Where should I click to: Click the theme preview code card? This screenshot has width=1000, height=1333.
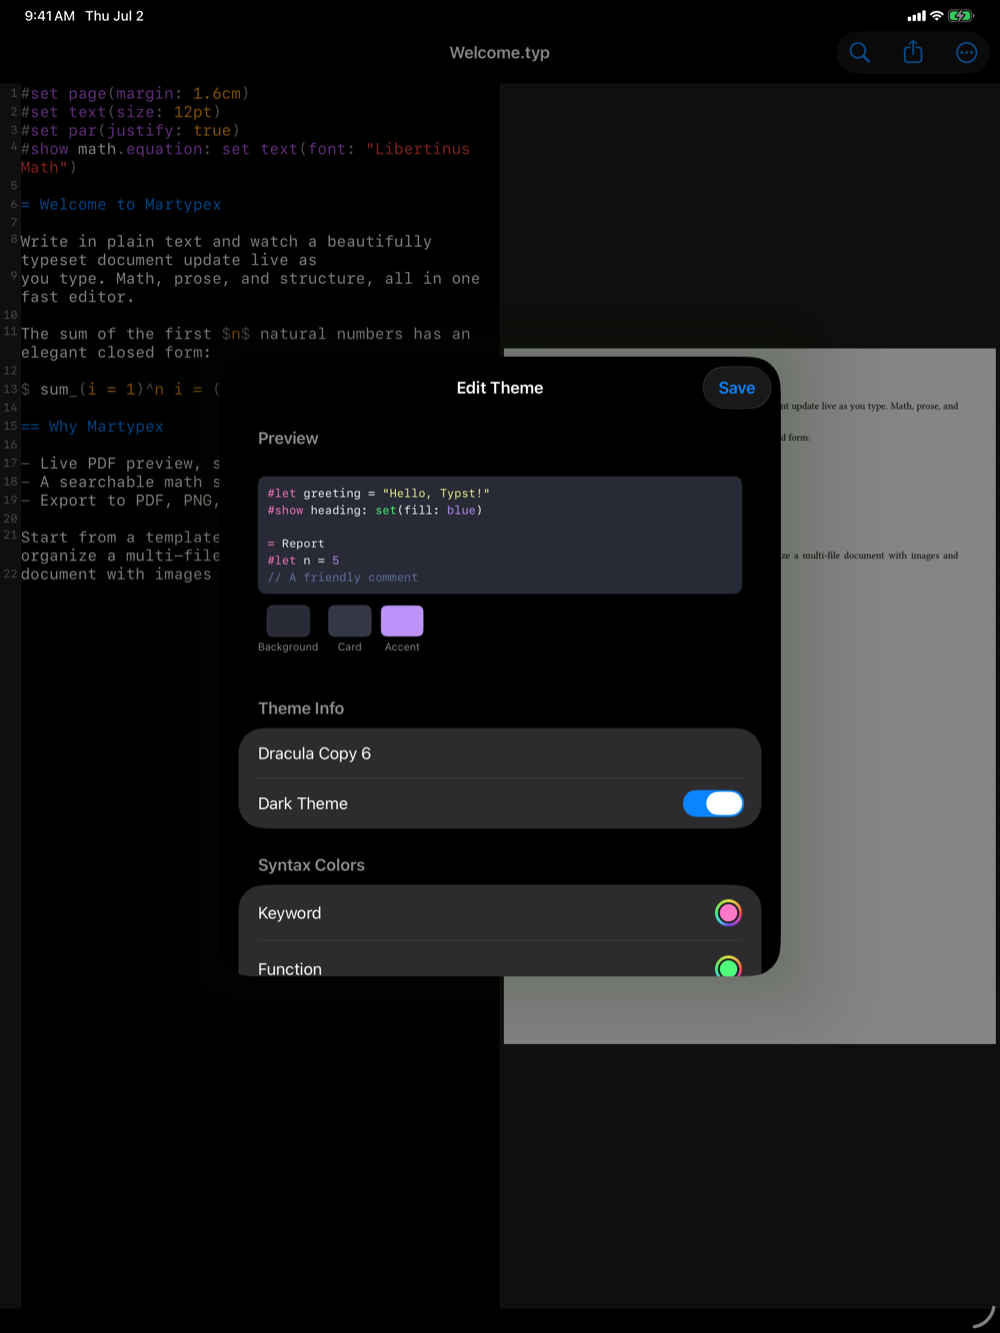pos(500,535)
